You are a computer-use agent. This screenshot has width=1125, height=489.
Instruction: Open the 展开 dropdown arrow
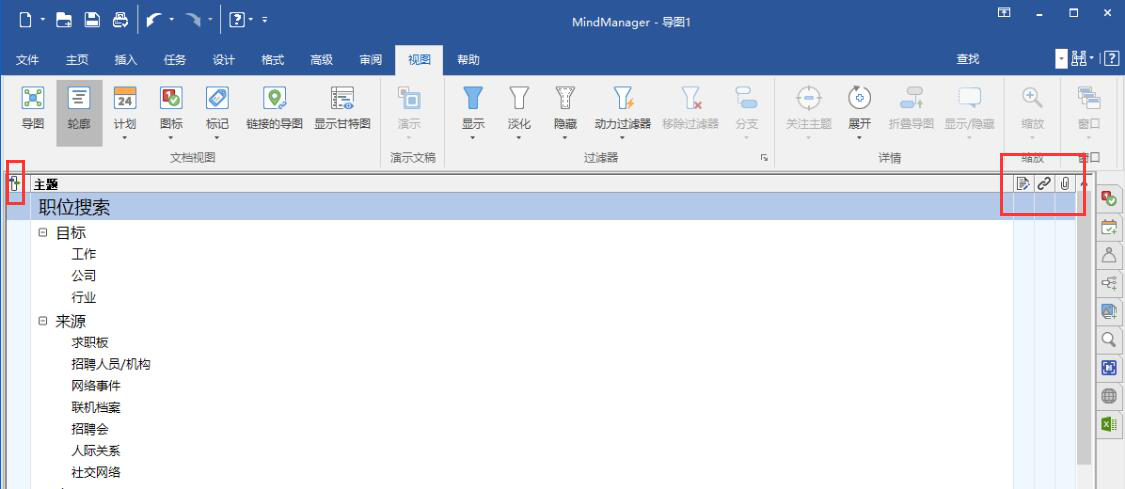pyautogui.click(x=859, y=138)
